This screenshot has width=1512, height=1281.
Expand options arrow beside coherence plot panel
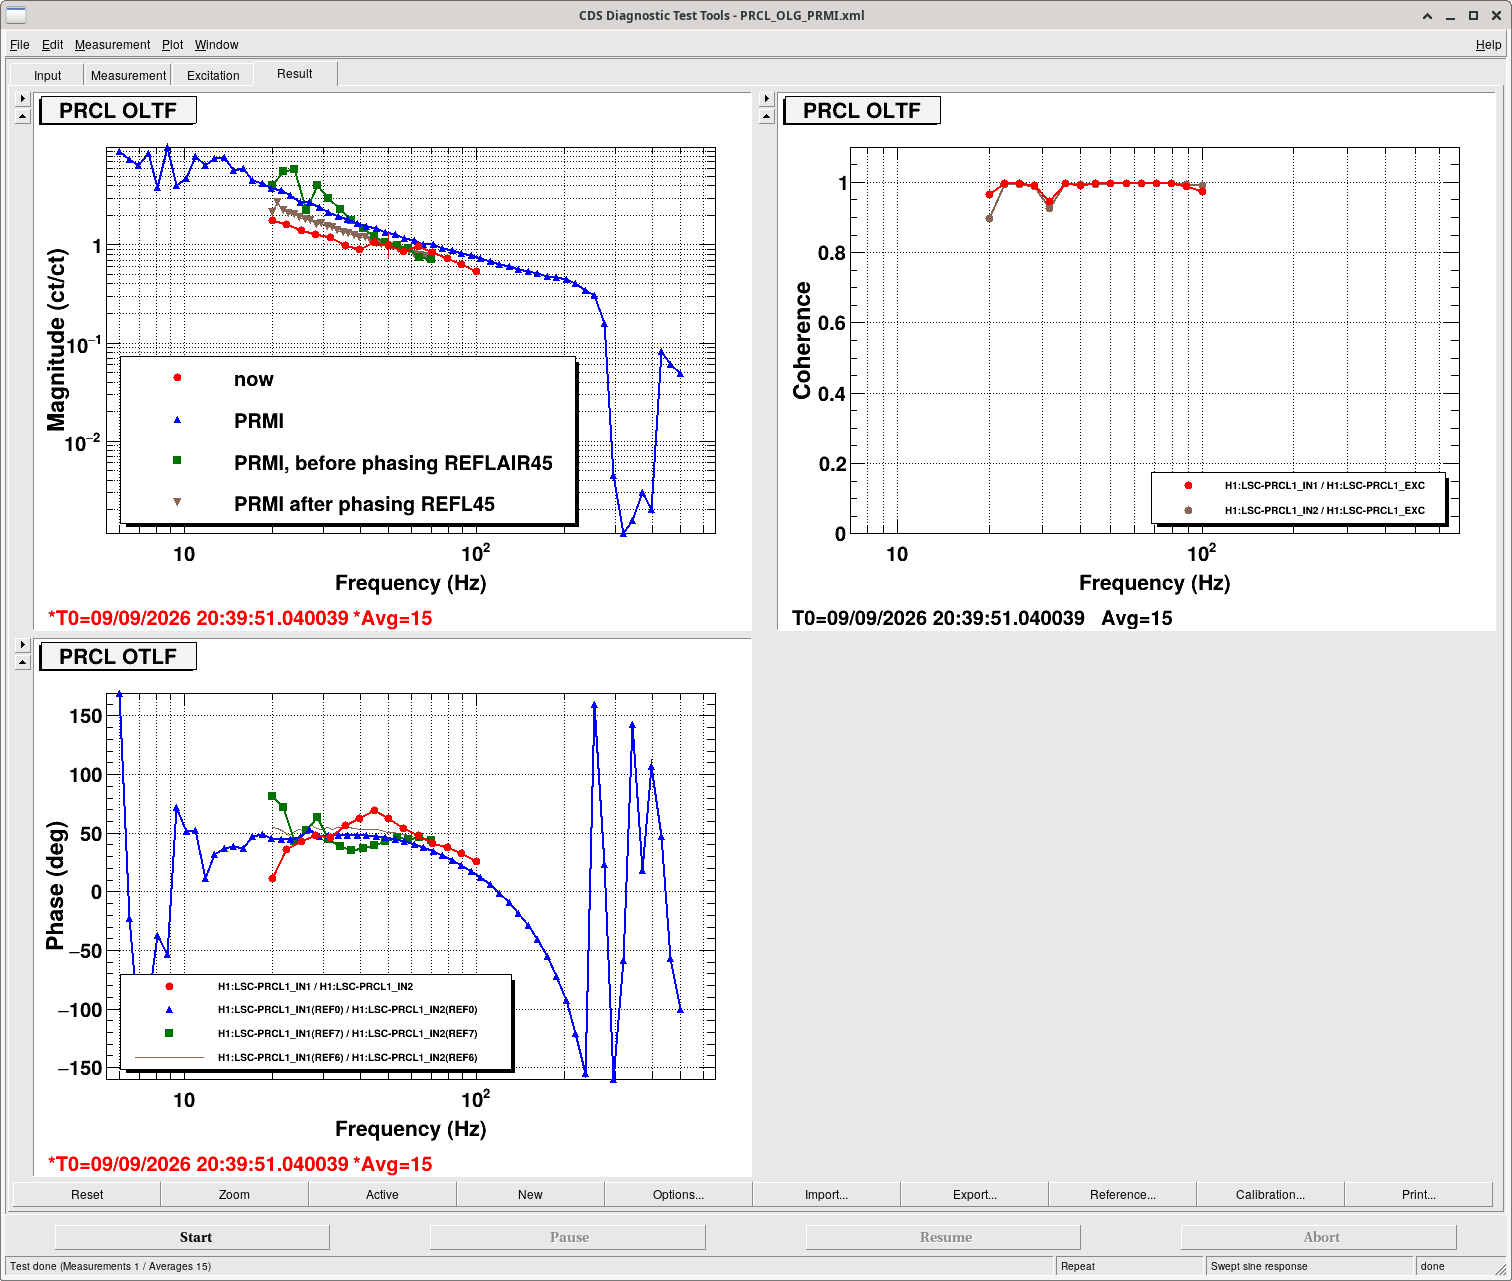767,99
